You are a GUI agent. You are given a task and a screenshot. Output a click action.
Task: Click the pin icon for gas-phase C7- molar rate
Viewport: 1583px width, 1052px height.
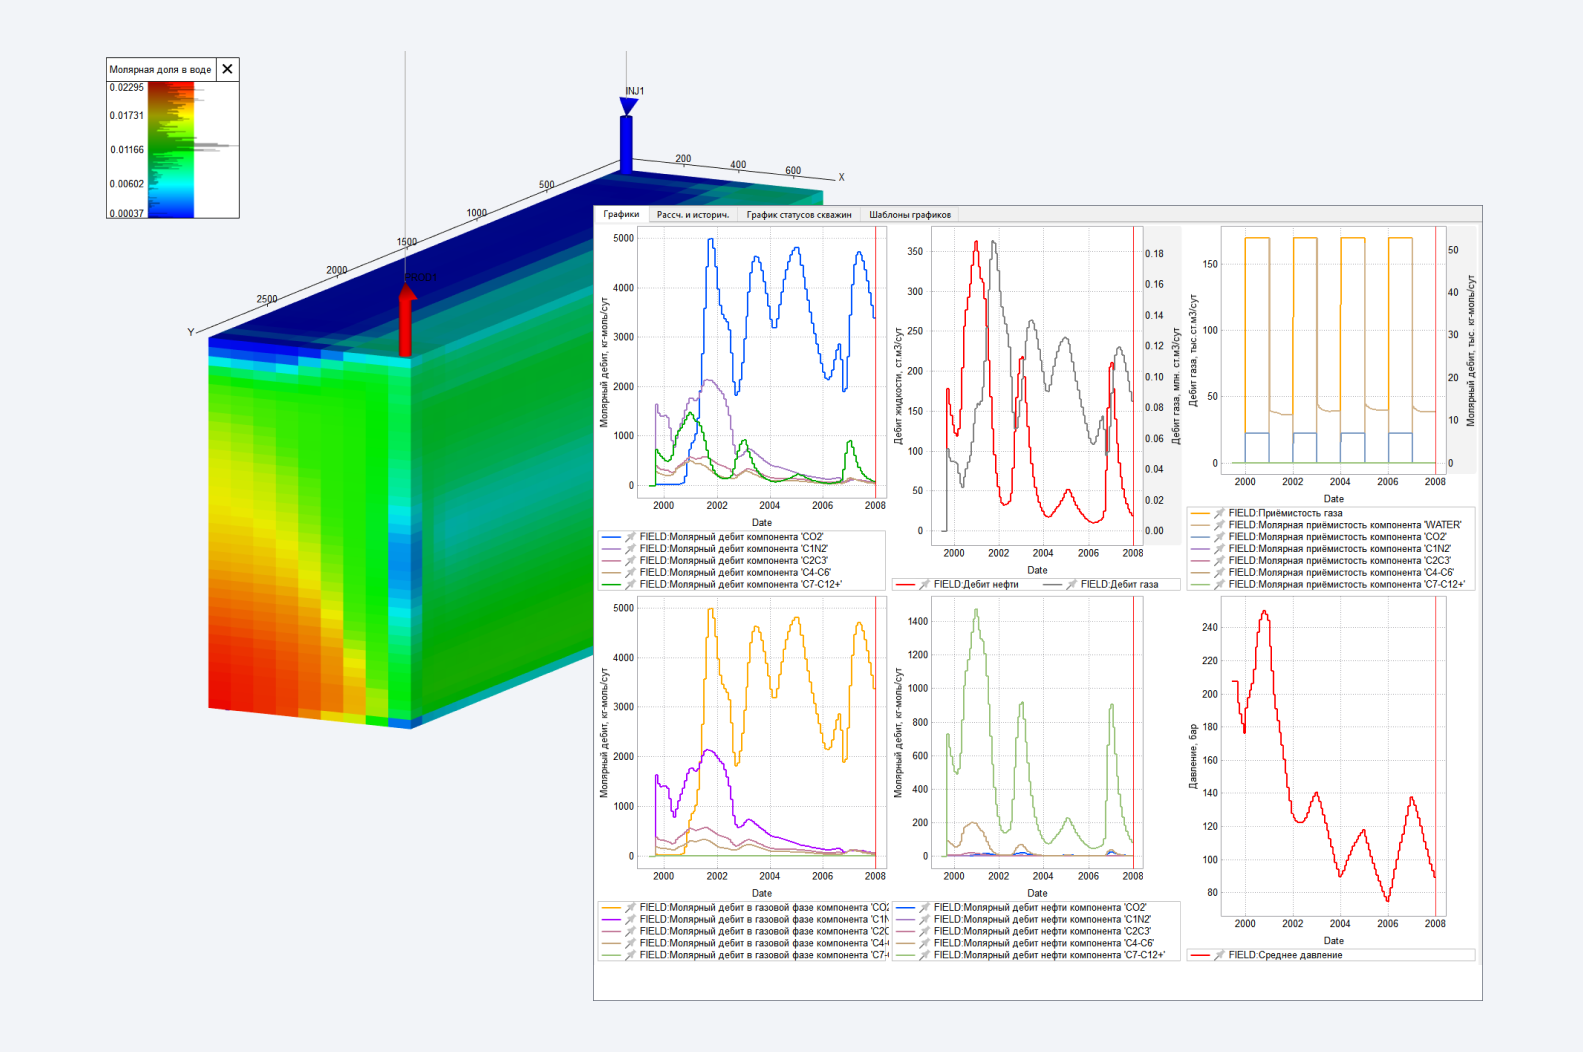pyautogui.click(x=631, y=956)
